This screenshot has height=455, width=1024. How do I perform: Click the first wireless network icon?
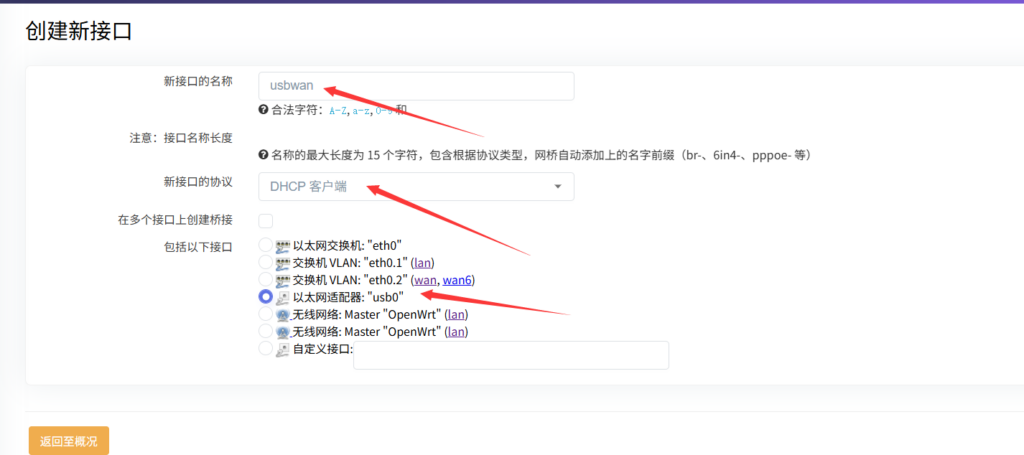[282, 315]
